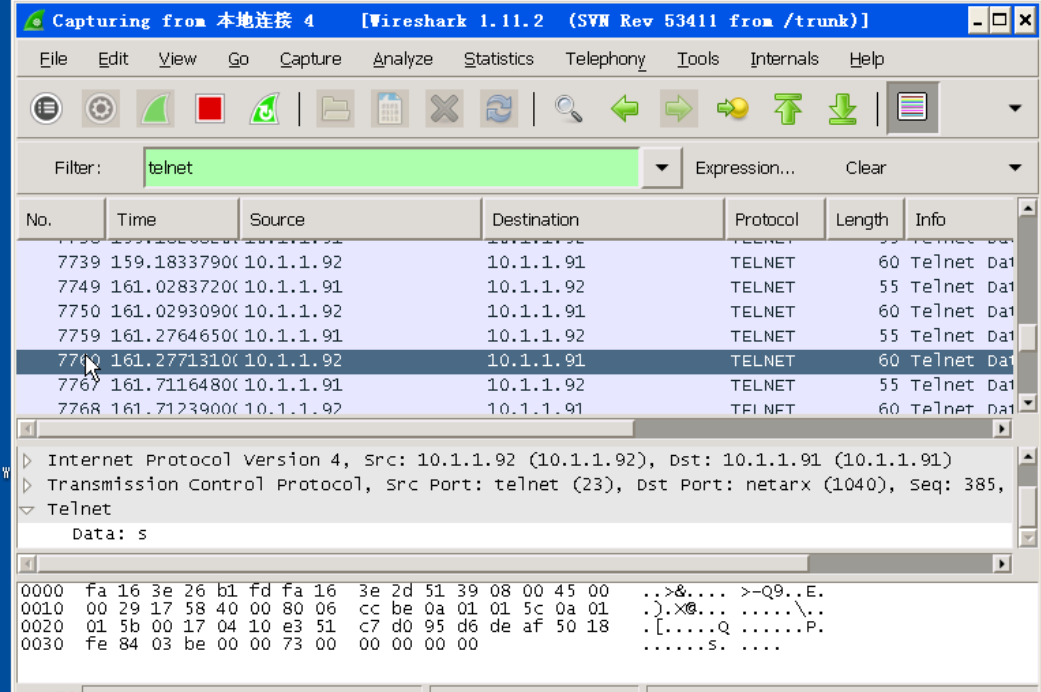Click the reload capture file icon
This screenshot has height=692, width=1041.
point(499,108)
